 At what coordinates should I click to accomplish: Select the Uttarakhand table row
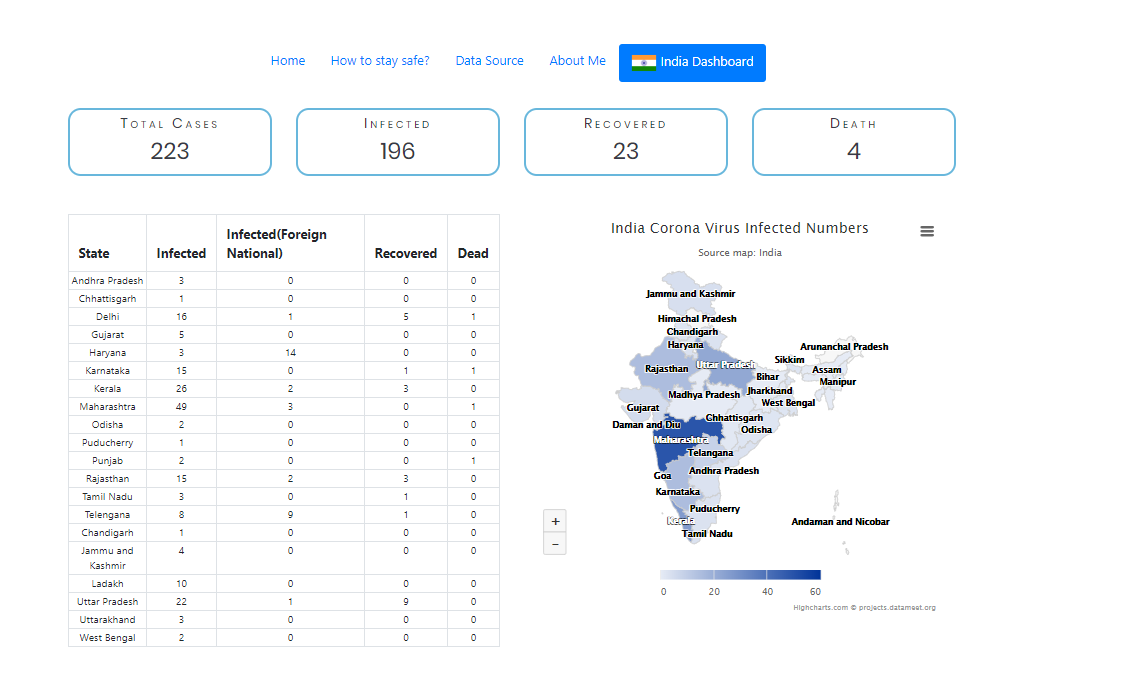click(284, 620)
